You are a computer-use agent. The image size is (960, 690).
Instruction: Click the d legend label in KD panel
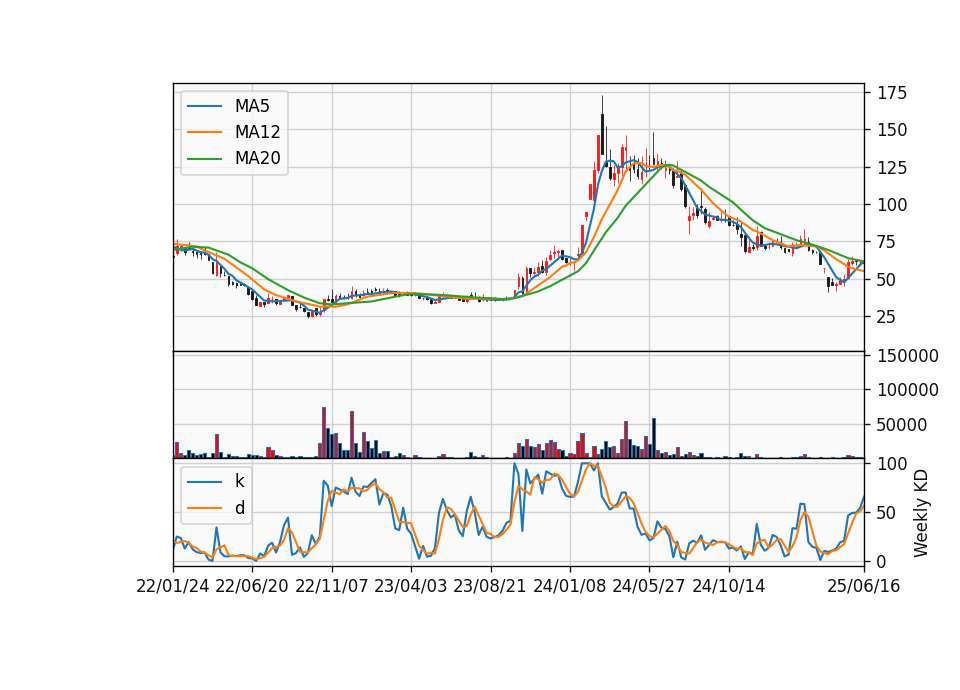240,508
